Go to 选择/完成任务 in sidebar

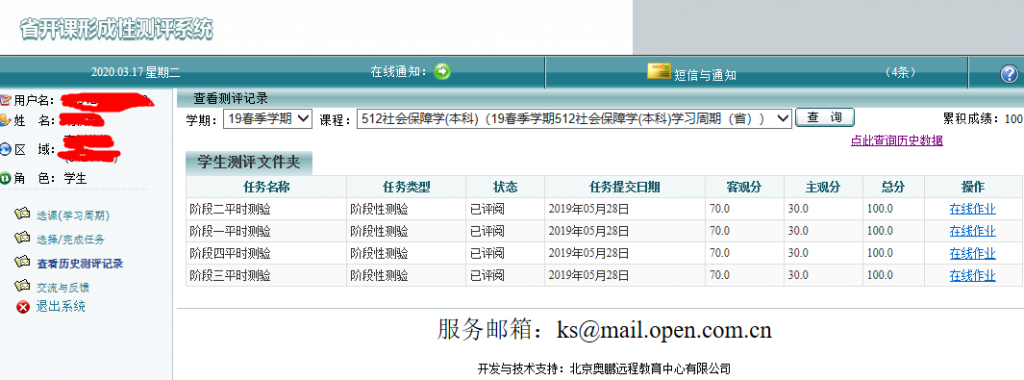coord(71,240)
